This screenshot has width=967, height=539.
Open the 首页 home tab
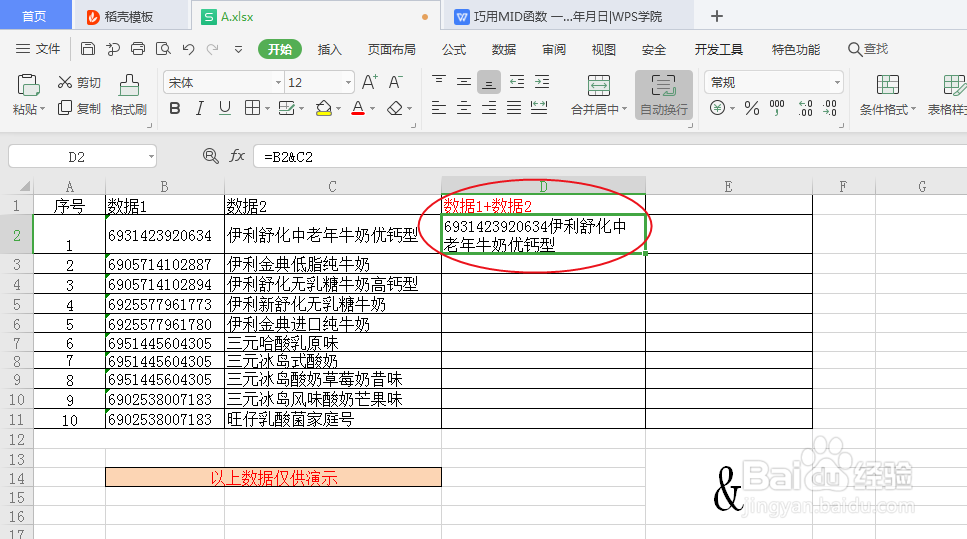35,15
